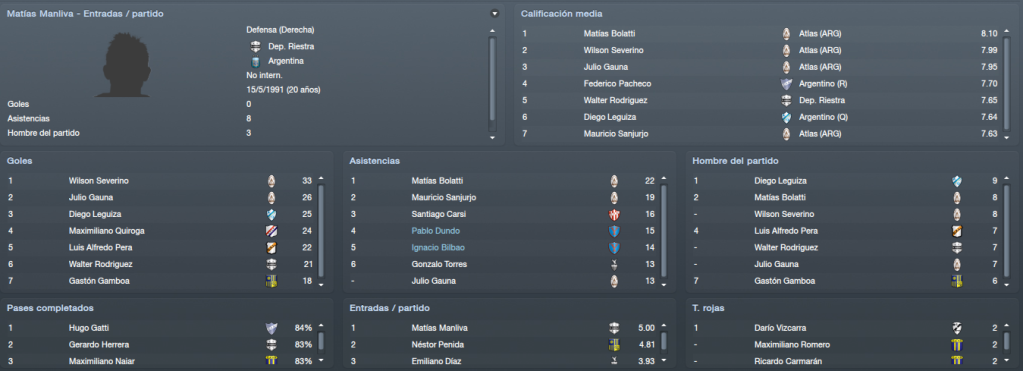Screen dimensions: 1023x371
Task: Click down arrow in Calificación media list
Action: coord(1006,138)
